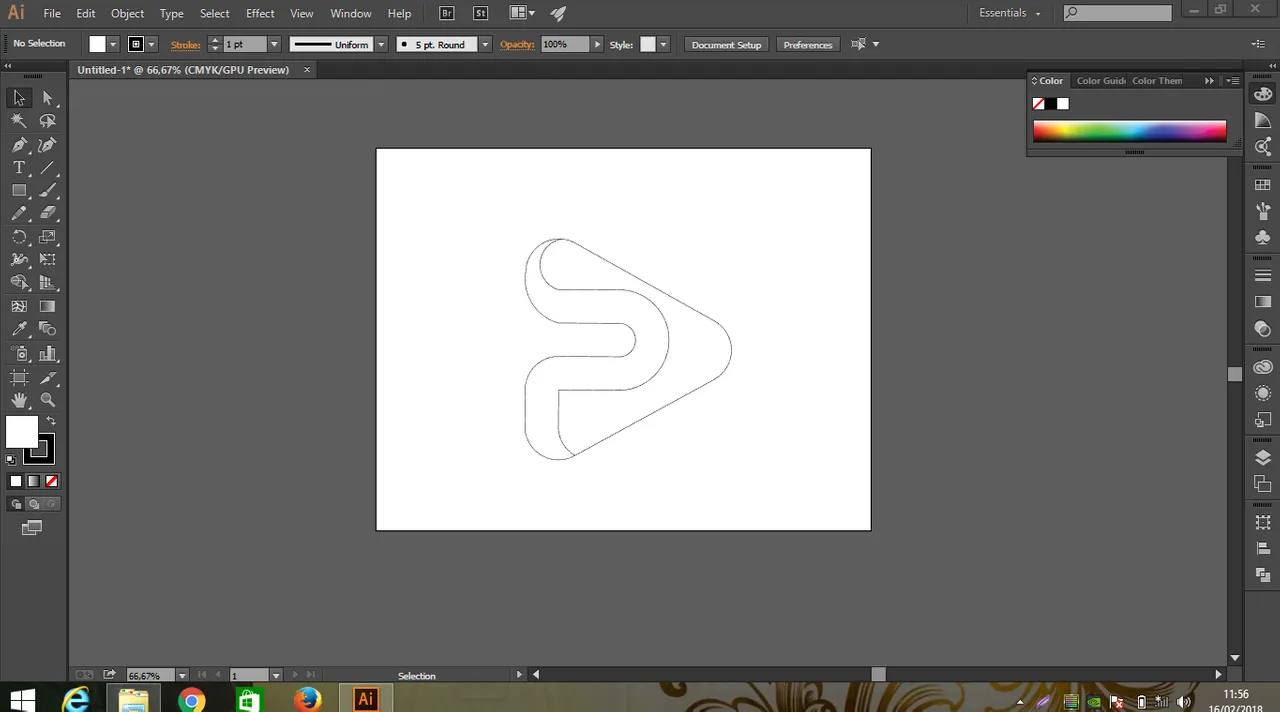Switch to the Color Guide tab
1280x712 pixels.
pyautogui.click(x=1100, y=81)
